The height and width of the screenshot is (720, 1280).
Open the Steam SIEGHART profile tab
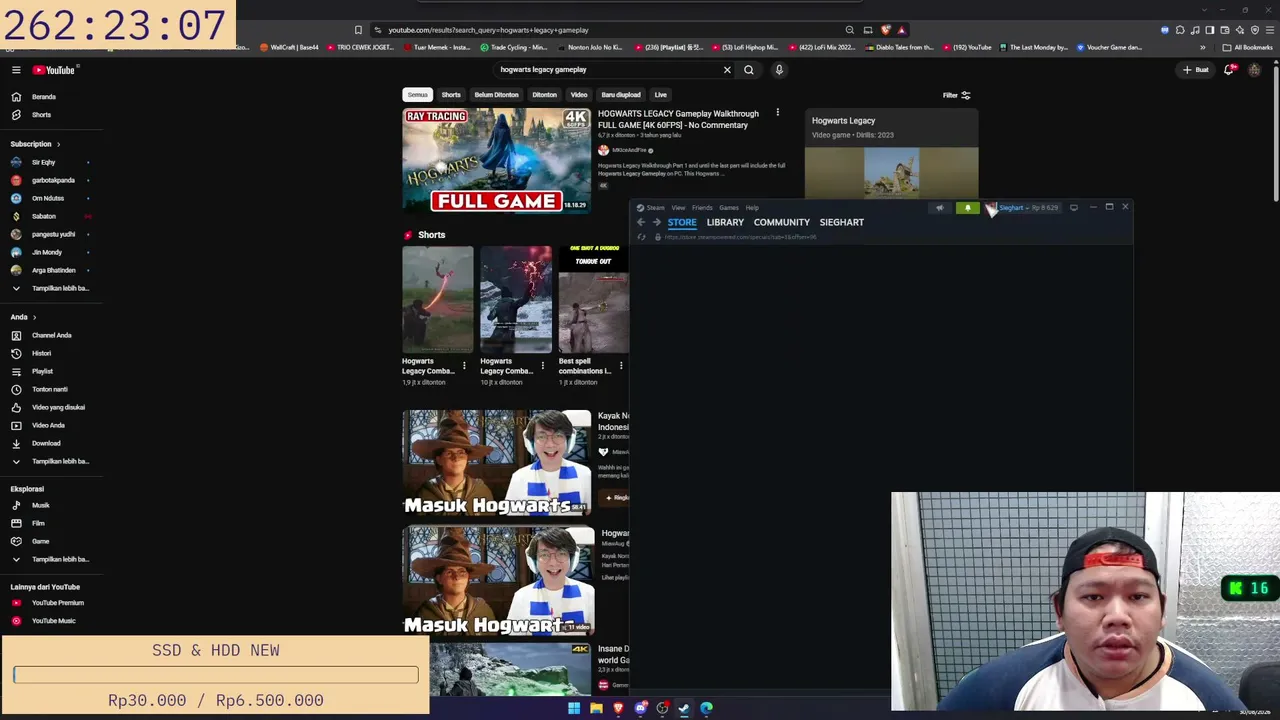pyautogui.click(x=842, y=222)
